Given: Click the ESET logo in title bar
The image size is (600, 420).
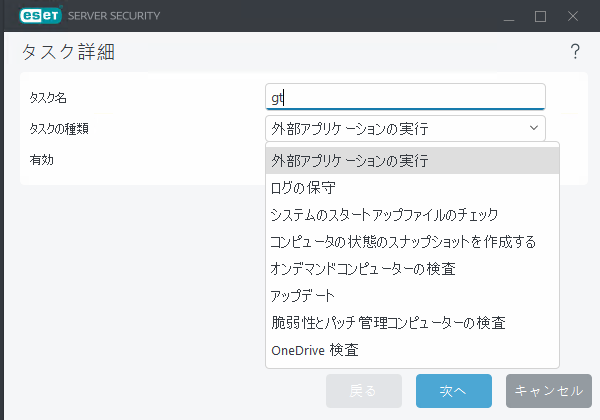Looking at the screenshot, I should pyautogui.click(x=40, y=16).
